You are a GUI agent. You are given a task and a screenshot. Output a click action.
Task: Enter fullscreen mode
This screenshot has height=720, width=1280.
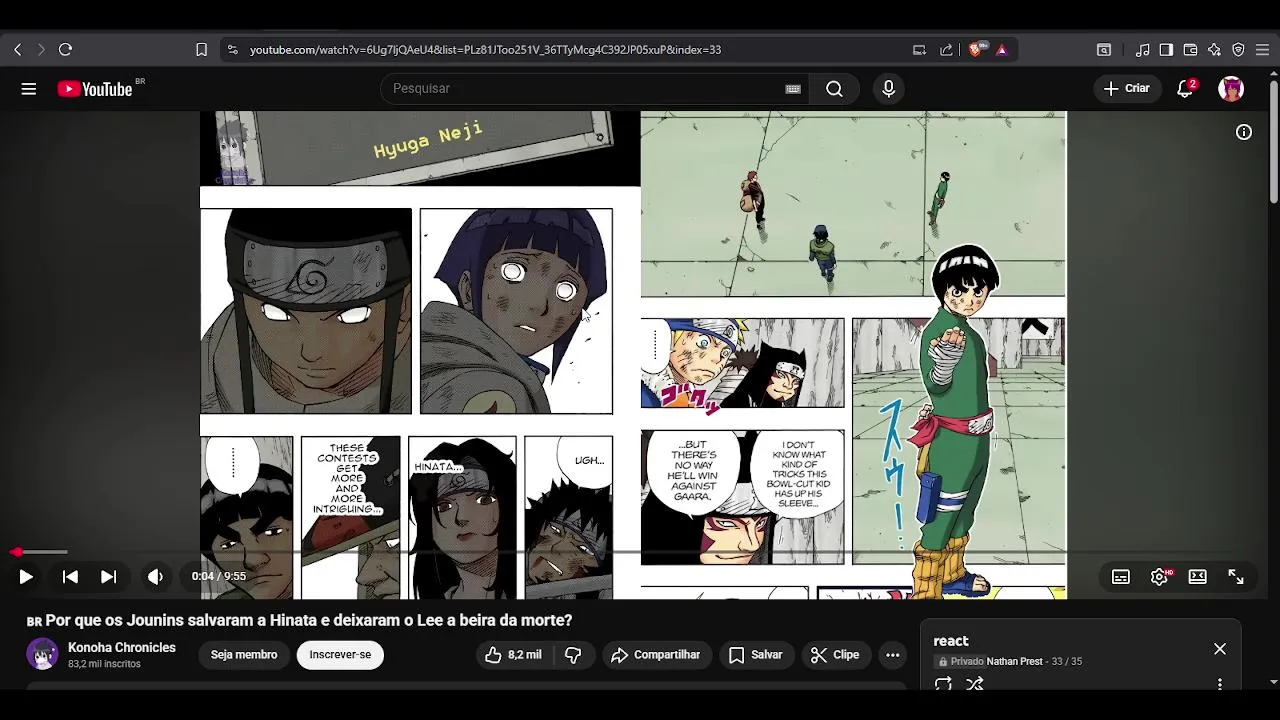click(x=1236, y=577)
